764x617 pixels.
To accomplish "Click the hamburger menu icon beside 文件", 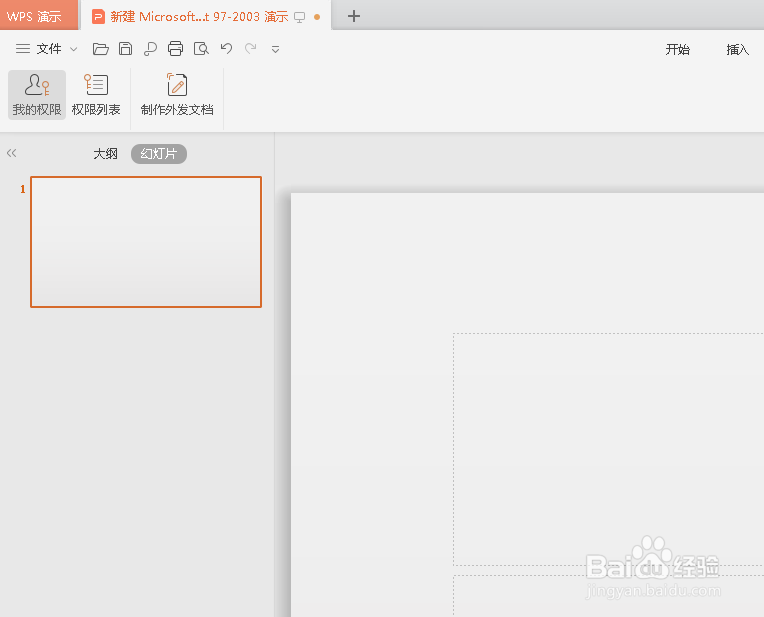I will (x=22, y=49).
